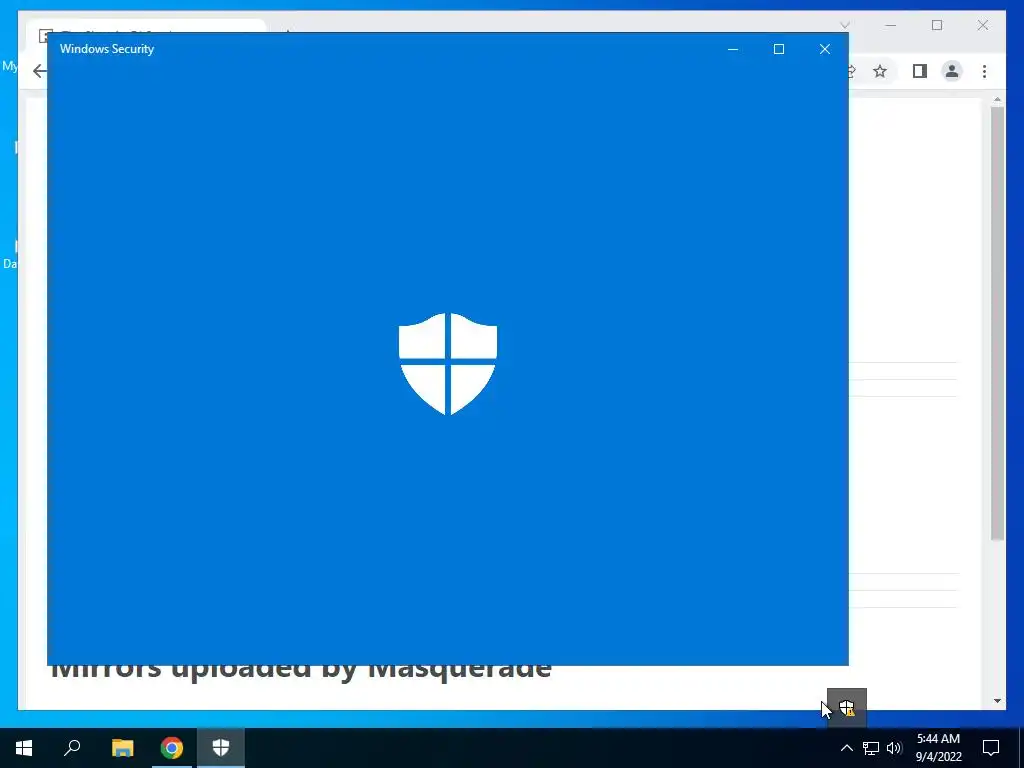The width and height of the screenshot is (1024, 768).
Task: Bookmark this page with the Chrome star
Action: click(880, 71)
